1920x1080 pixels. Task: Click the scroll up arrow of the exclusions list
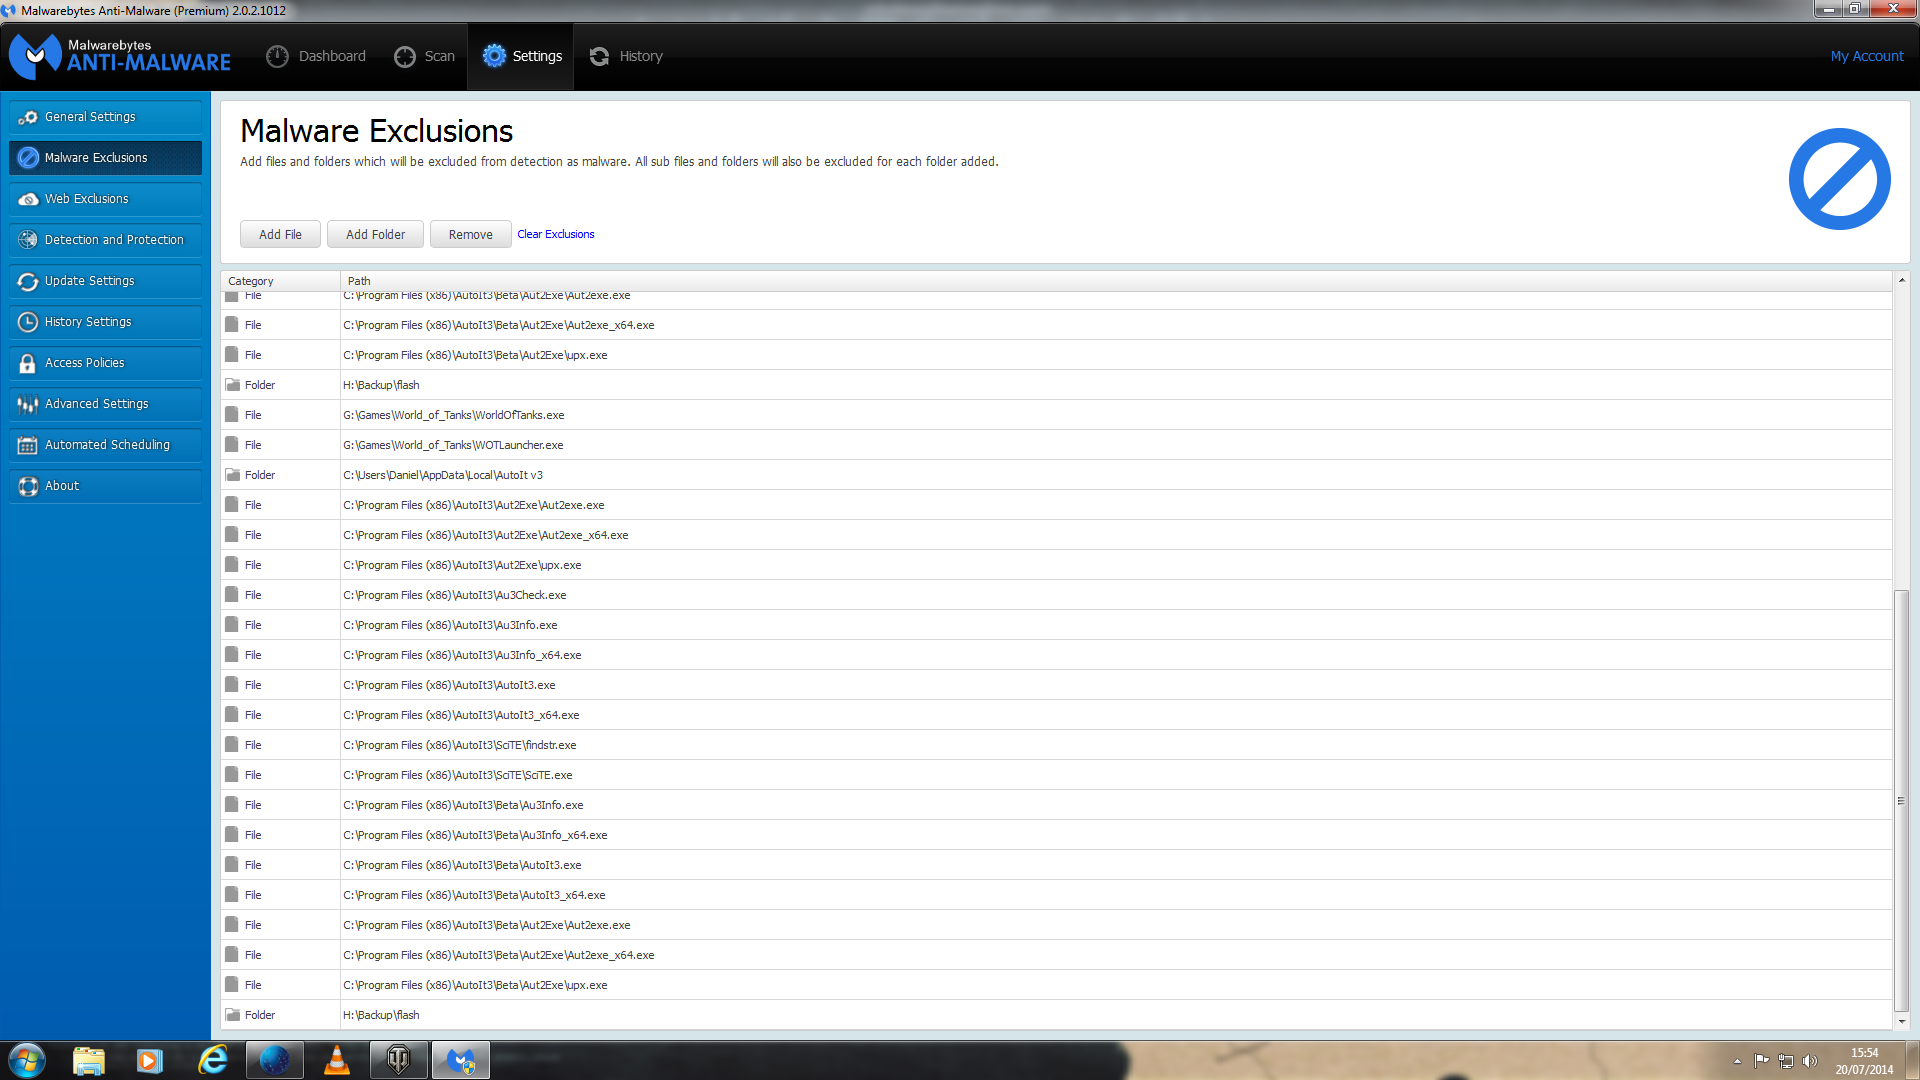pos(1901,279)
